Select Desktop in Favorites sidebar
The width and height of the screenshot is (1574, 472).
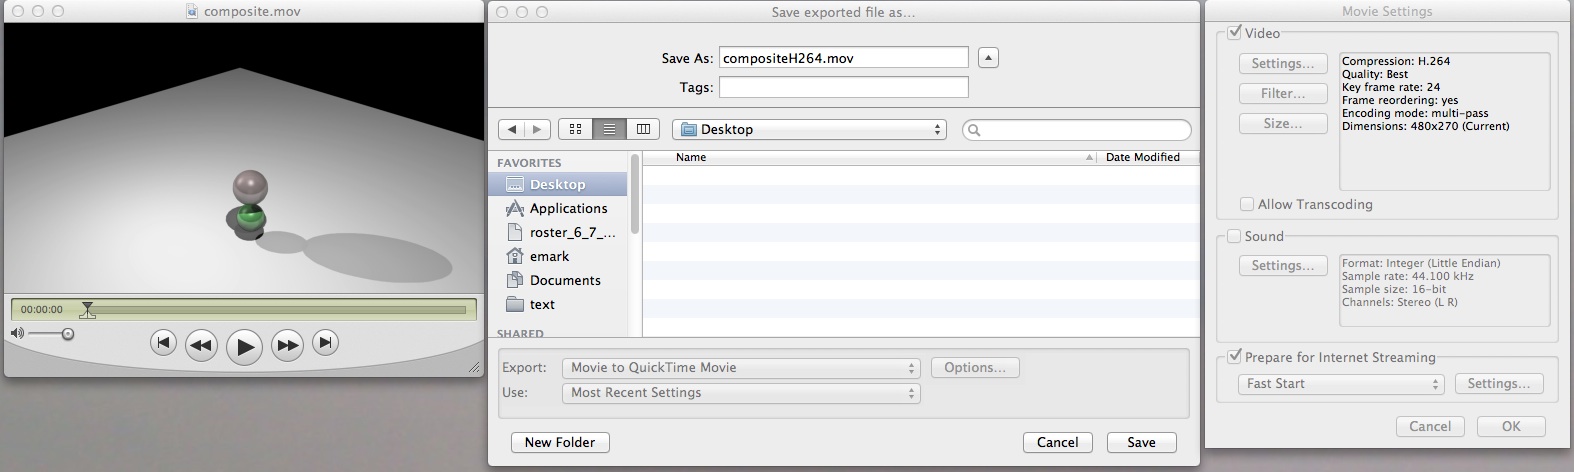[x=558, y=184]
